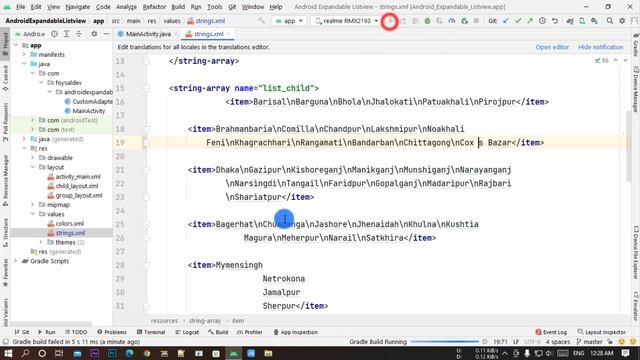
Task: Open the Device File Explorer side panel
Action: point(636,253)
